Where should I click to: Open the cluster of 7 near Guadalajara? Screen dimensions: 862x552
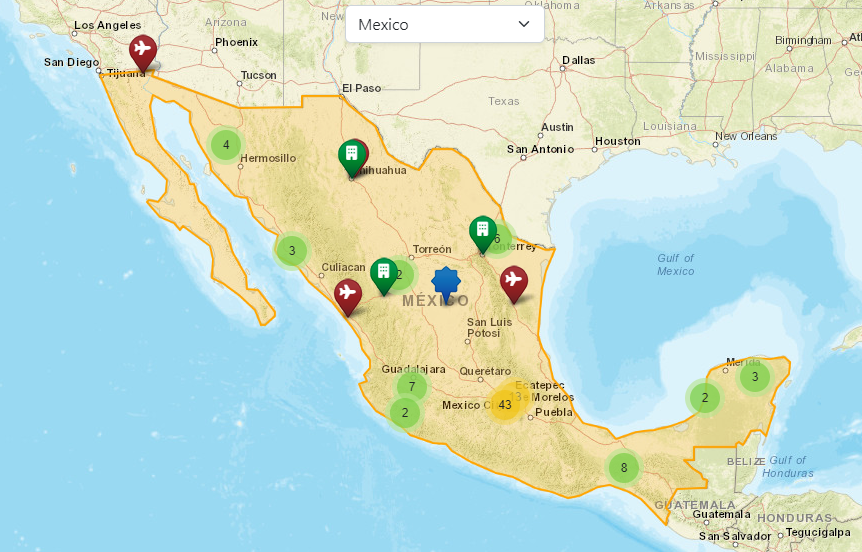pyautogui.click(x=411, y=386)
